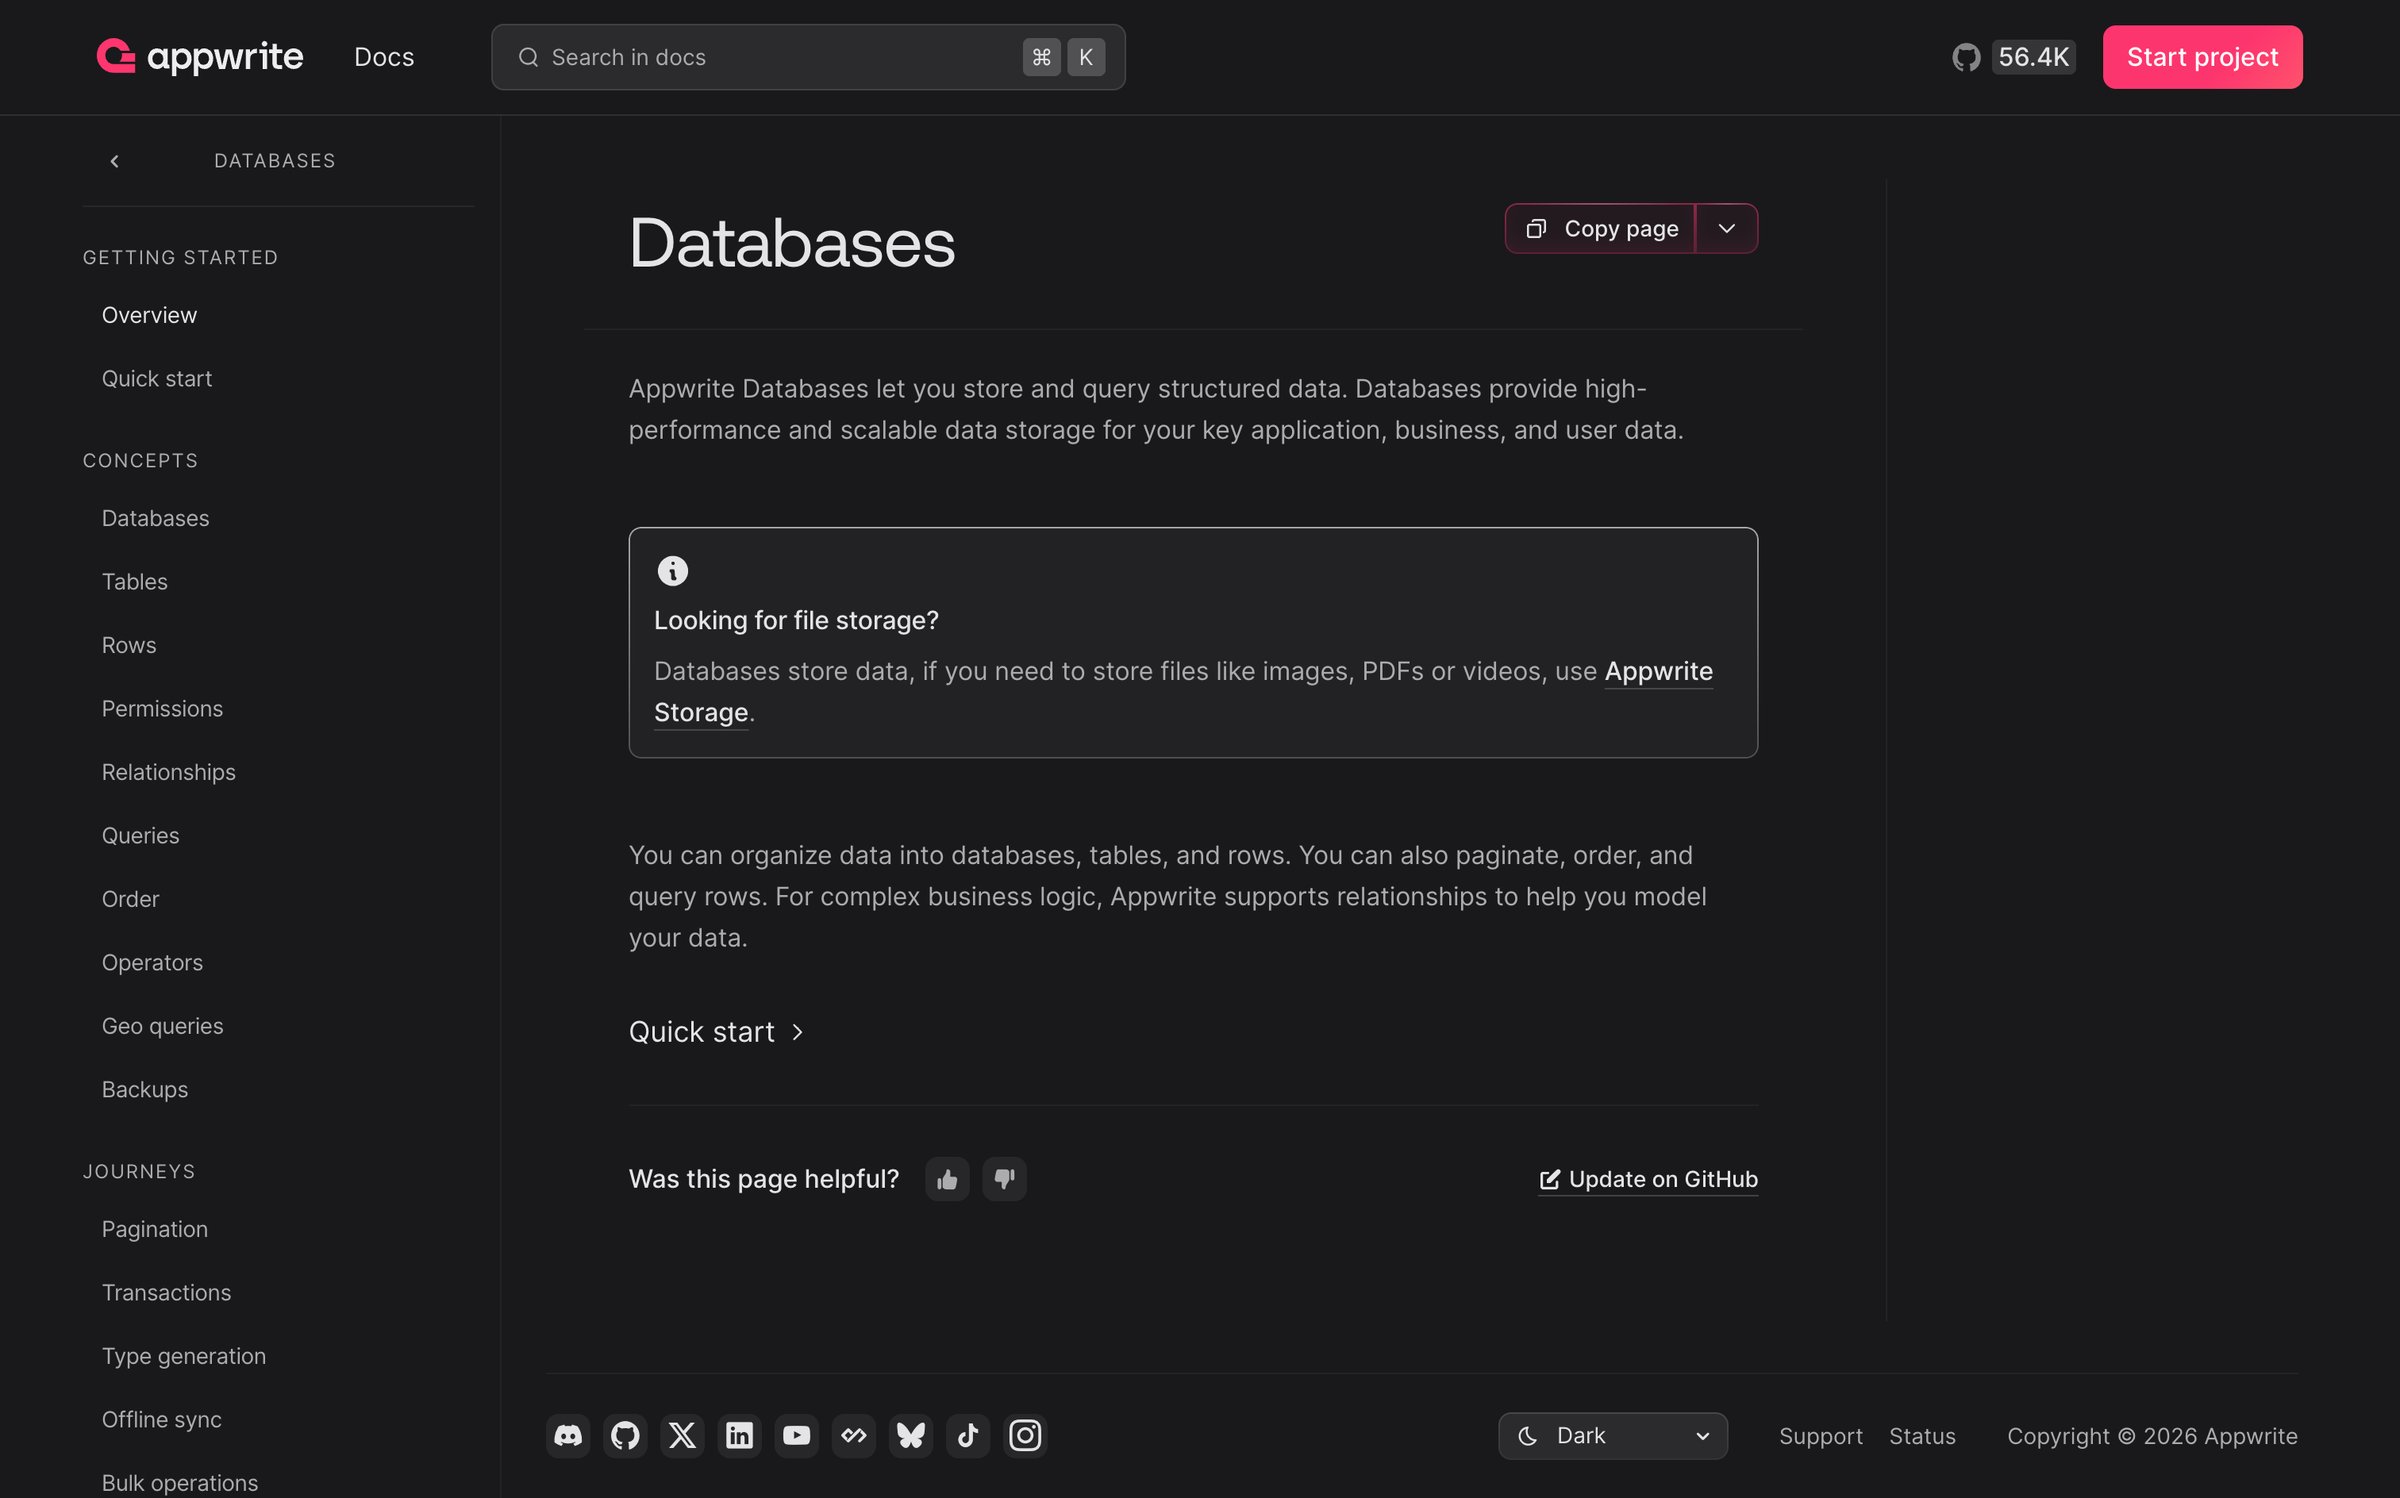2400x1498 pixels.
Task: Open the Support footer link
Action: pos(1820,1436)
